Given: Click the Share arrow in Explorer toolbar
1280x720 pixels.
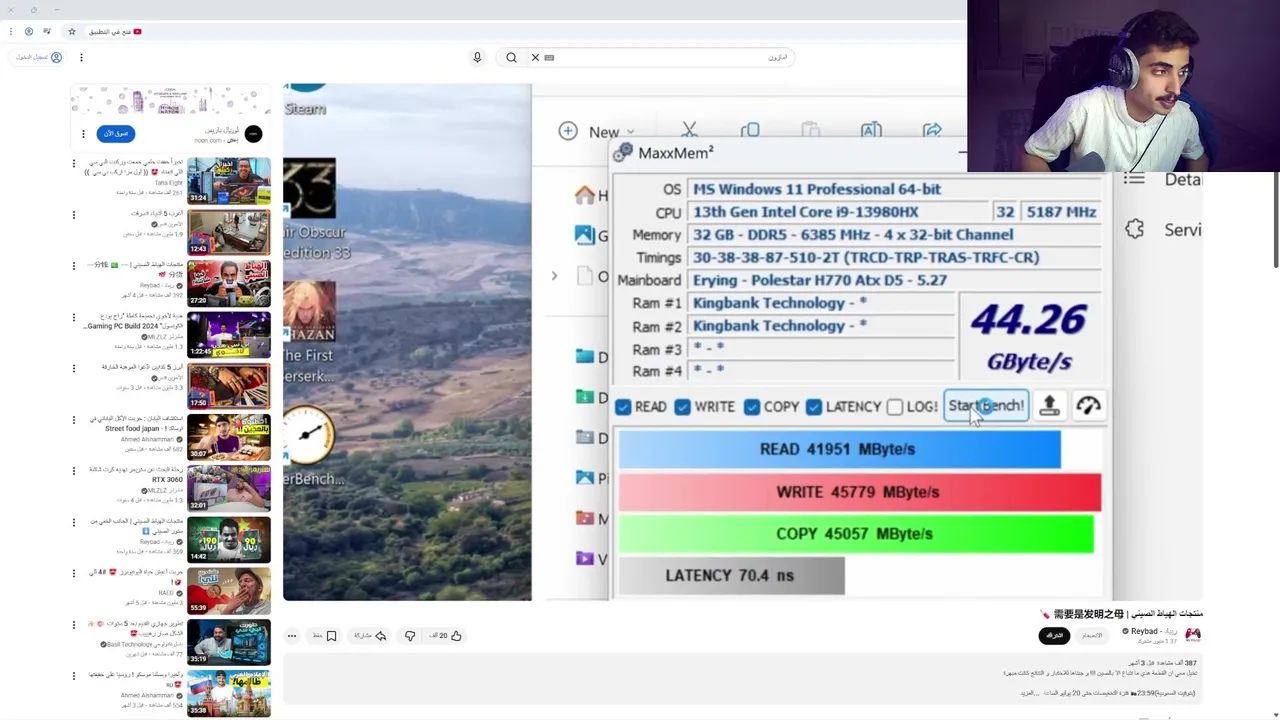Looking at the screenshot, I should coord(932,131).
